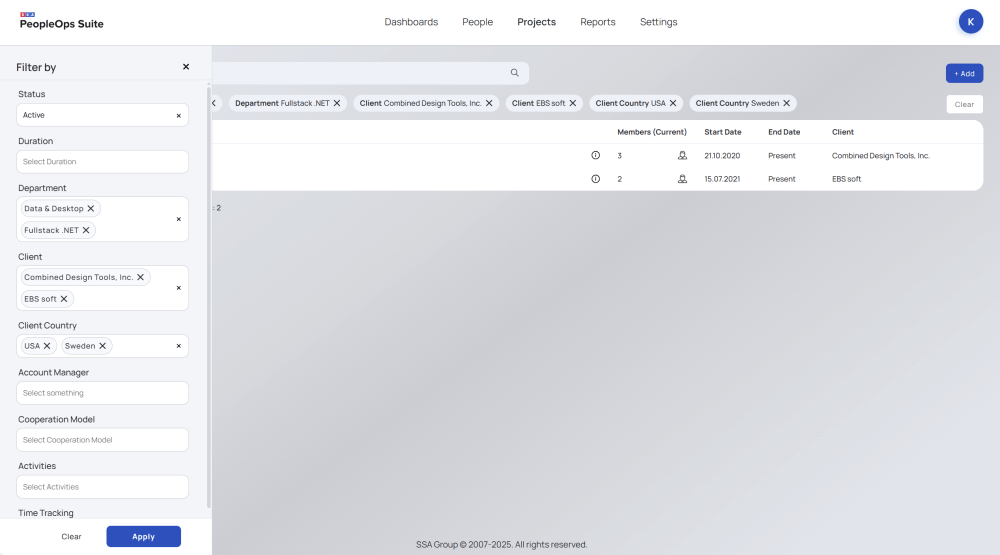
Task: Open the Cooperation Model dropdown
Action: (103, 440)
